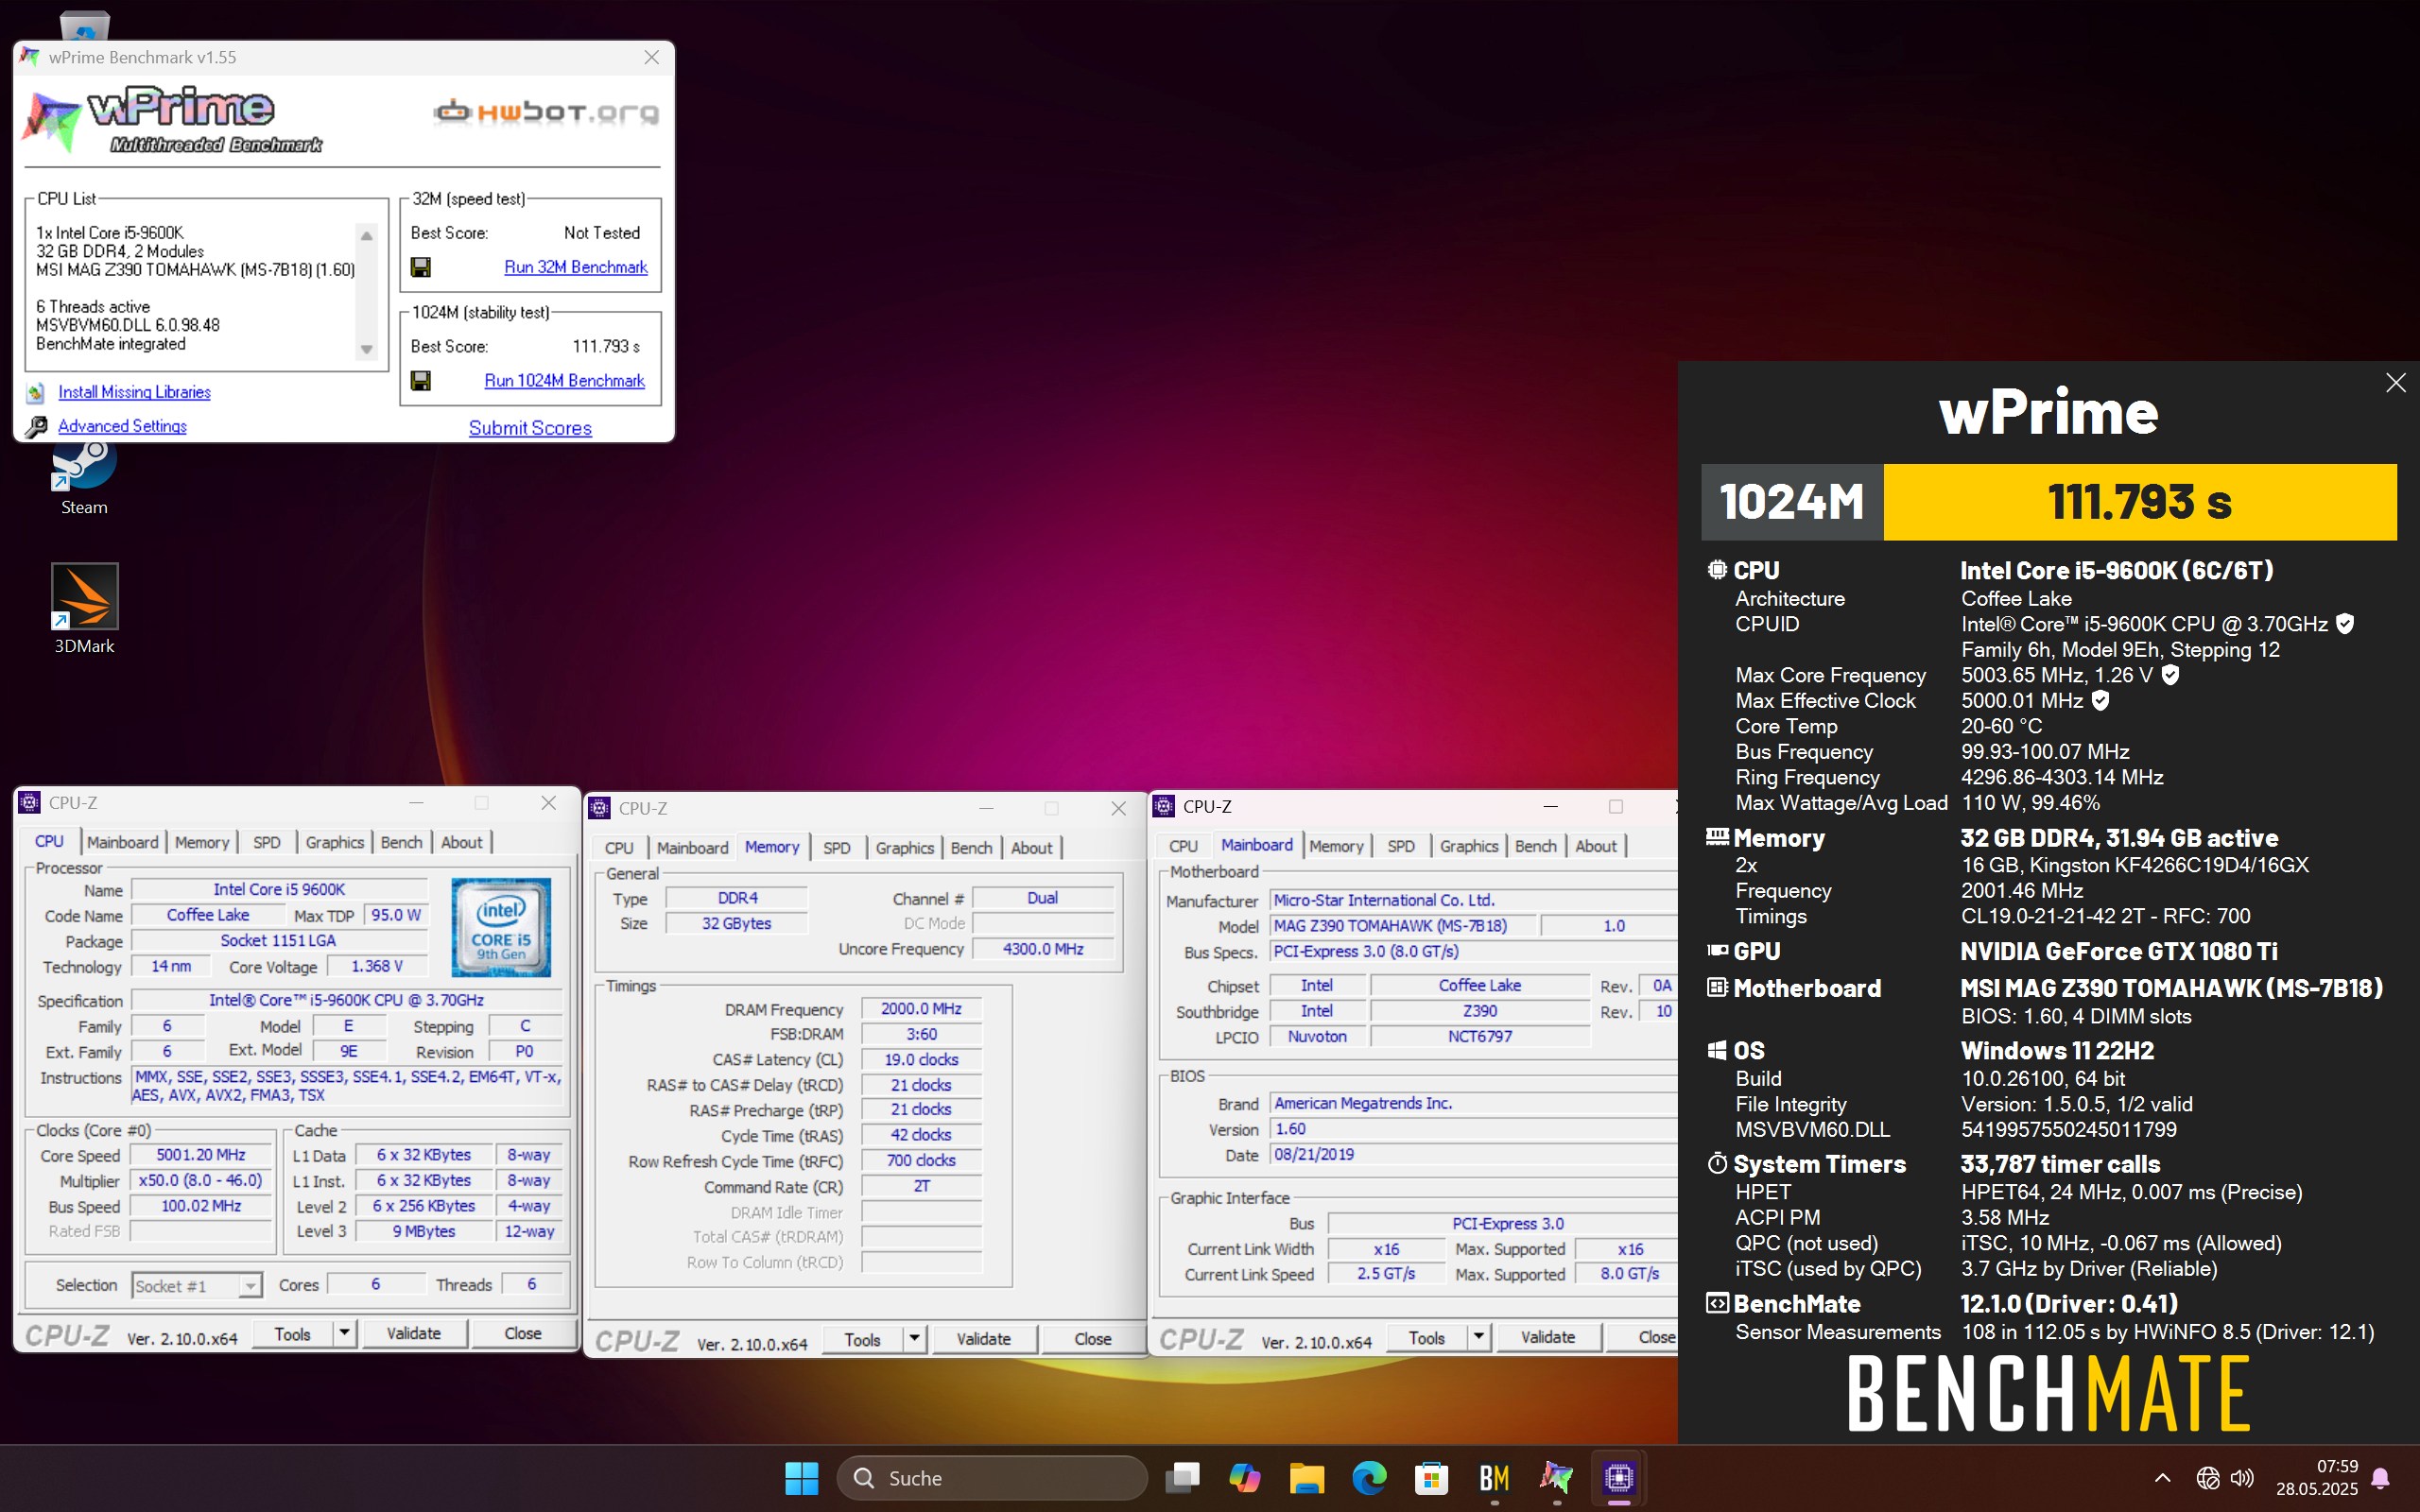Click the wPrime logo in the wPrime window
The height and width of the screenshot is (1512, 2420).
tap(172, 121)
